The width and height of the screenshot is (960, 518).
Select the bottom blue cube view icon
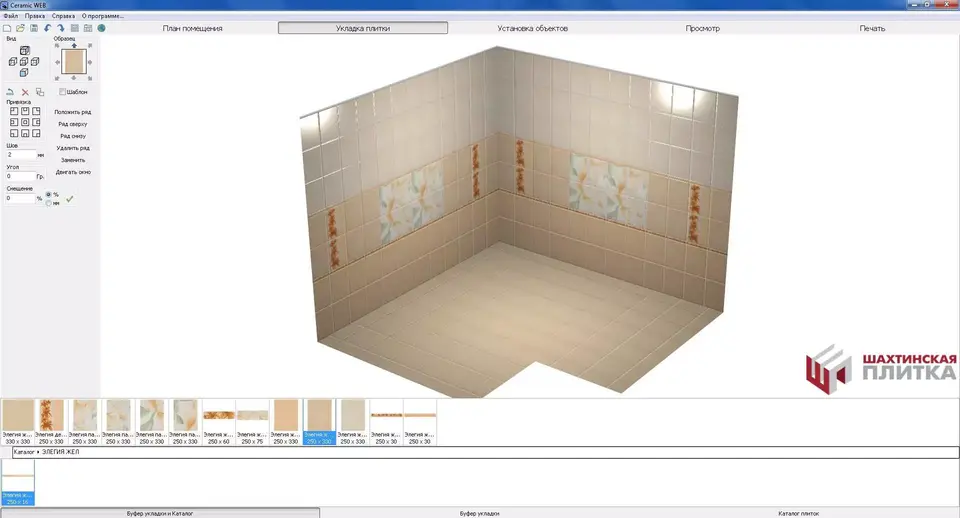pos(24,73)
